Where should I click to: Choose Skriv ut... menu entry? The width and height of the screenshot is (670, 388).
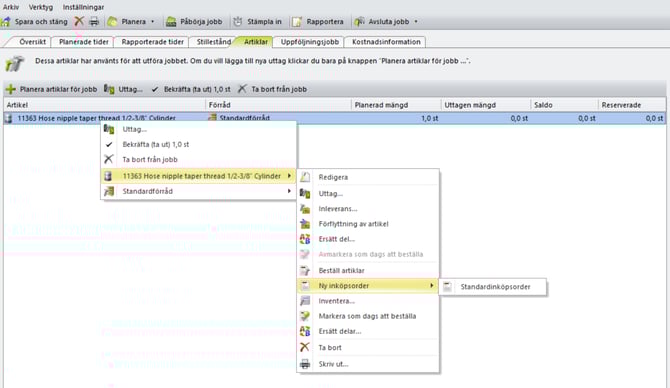click(x=368, y=364)
